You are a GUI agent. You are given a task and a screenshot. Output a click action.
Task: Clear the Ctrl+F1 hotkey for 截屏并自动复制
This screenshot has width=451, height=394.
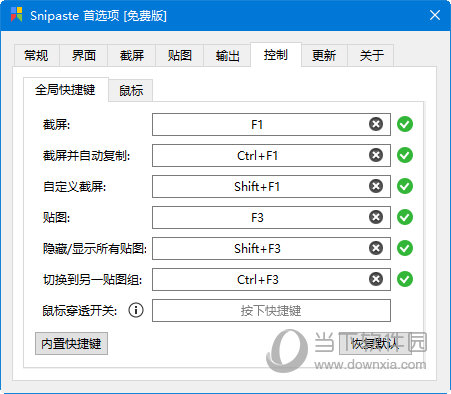point(376,155)
